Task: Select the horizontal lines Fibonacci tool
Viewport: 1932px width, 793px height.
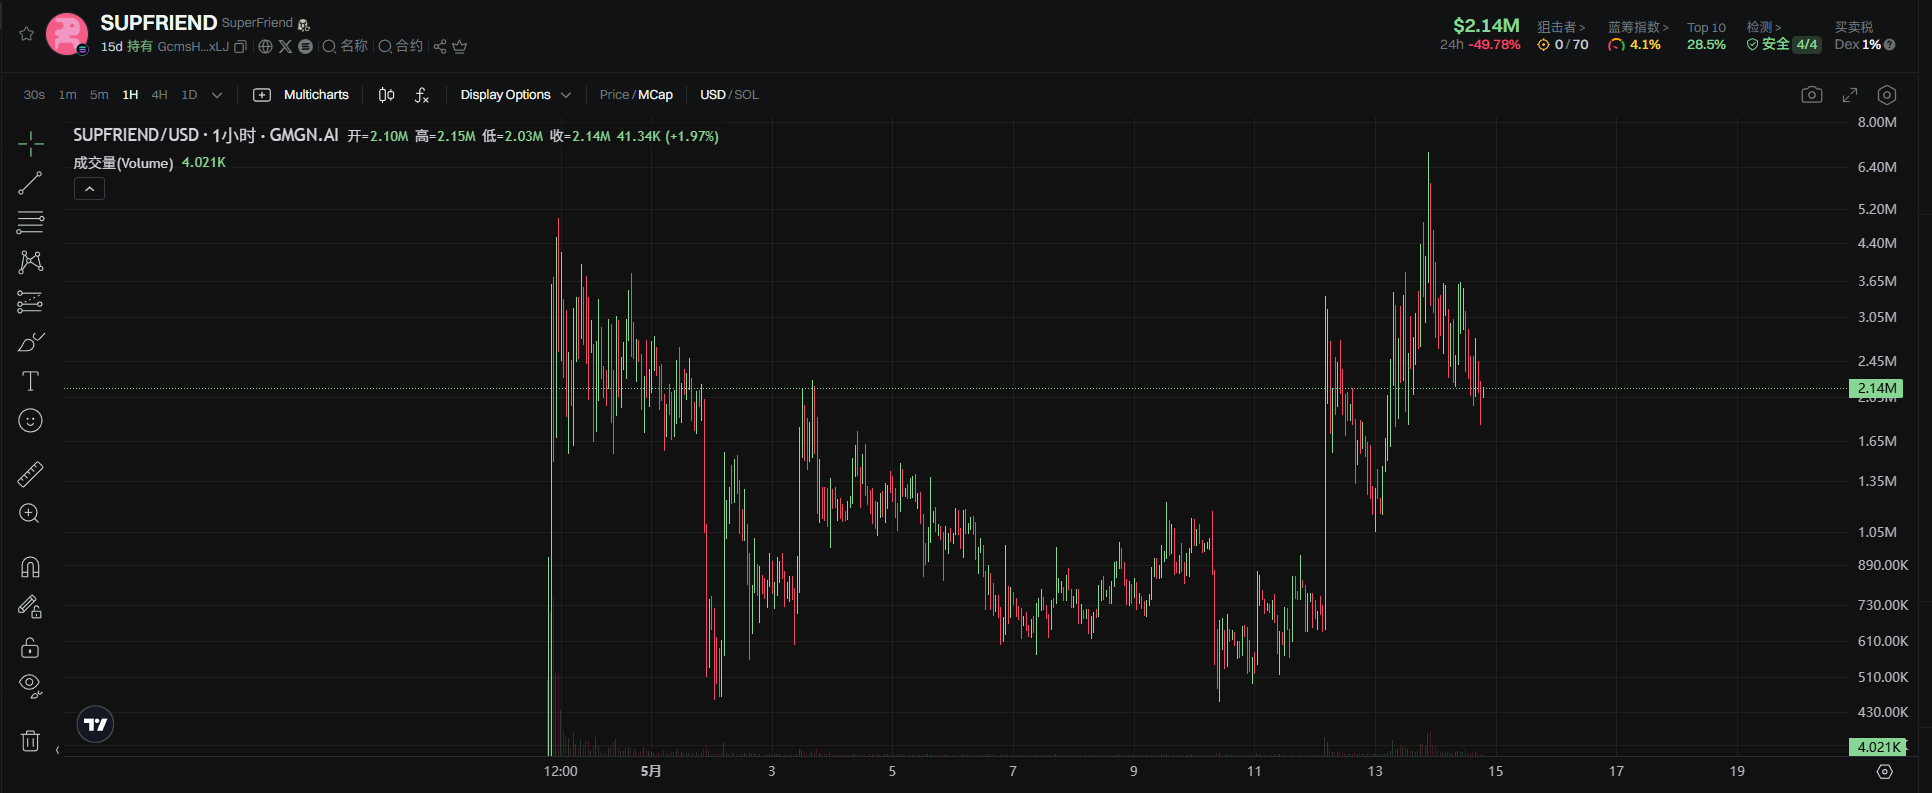Action: (31, 222)
